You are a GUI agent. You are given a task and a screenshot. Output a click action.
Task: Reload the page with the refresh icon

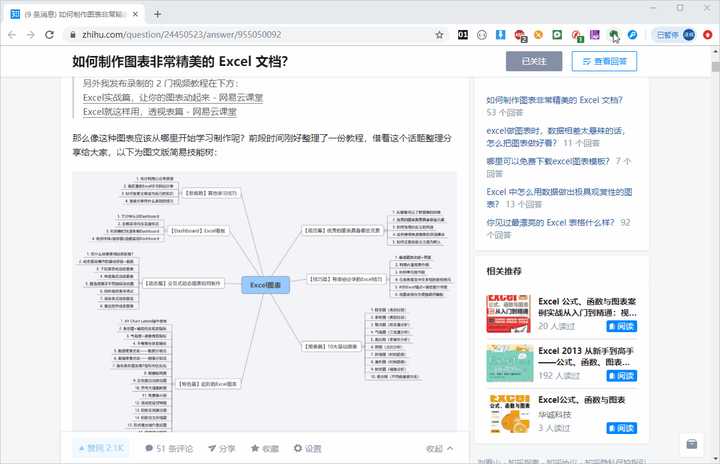pos(50,35)
